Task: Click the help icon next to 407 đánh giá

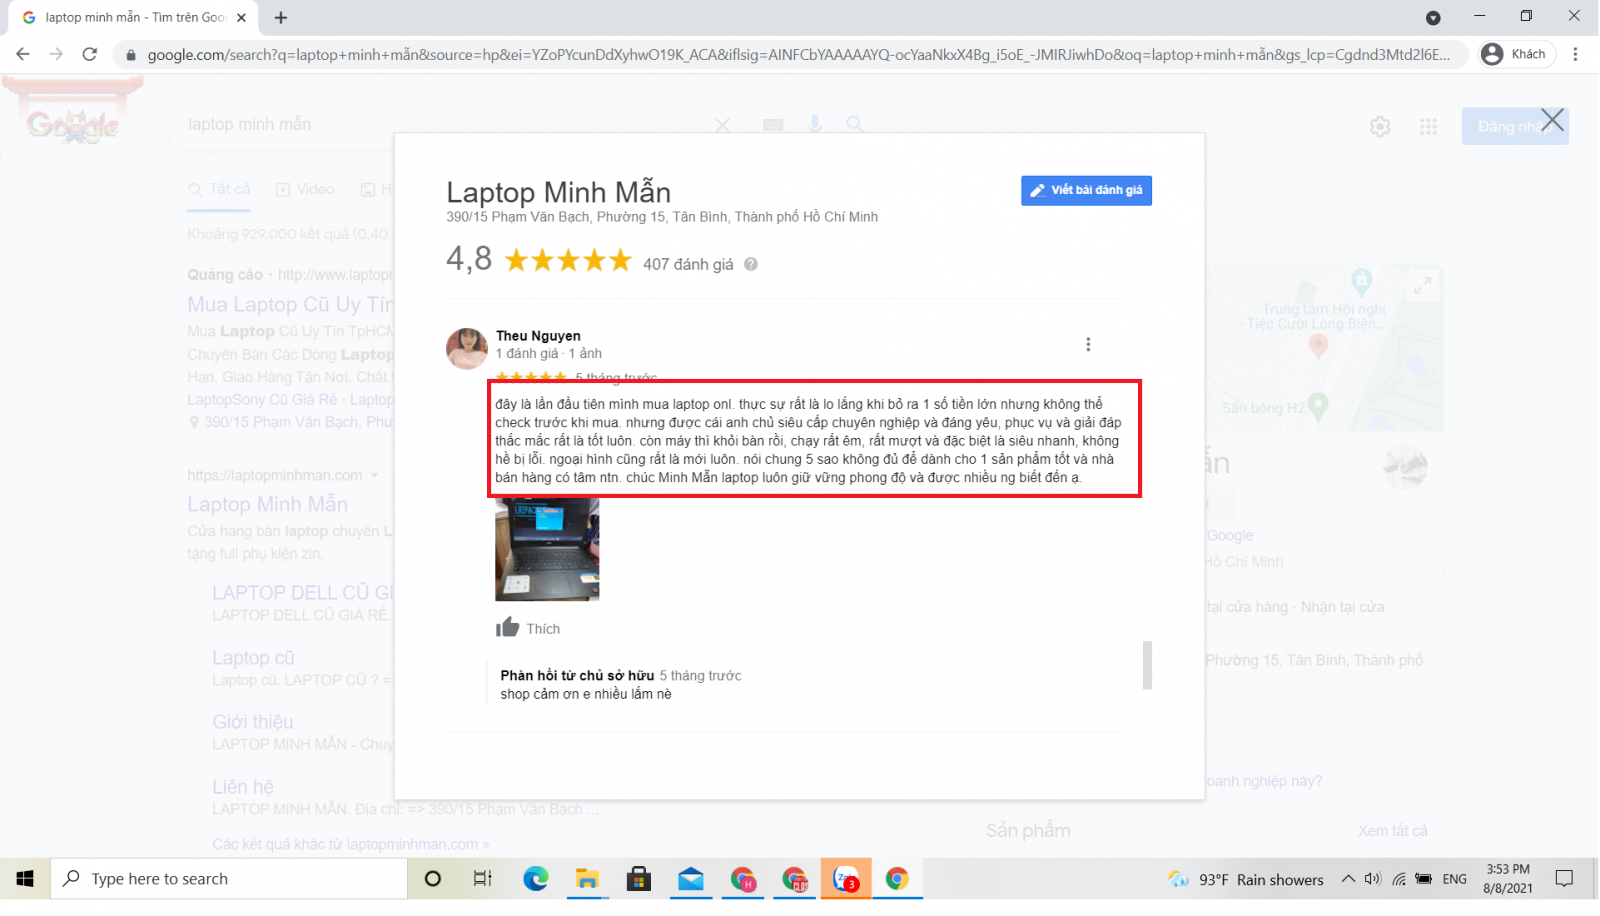Action: (x=751, y=264)
